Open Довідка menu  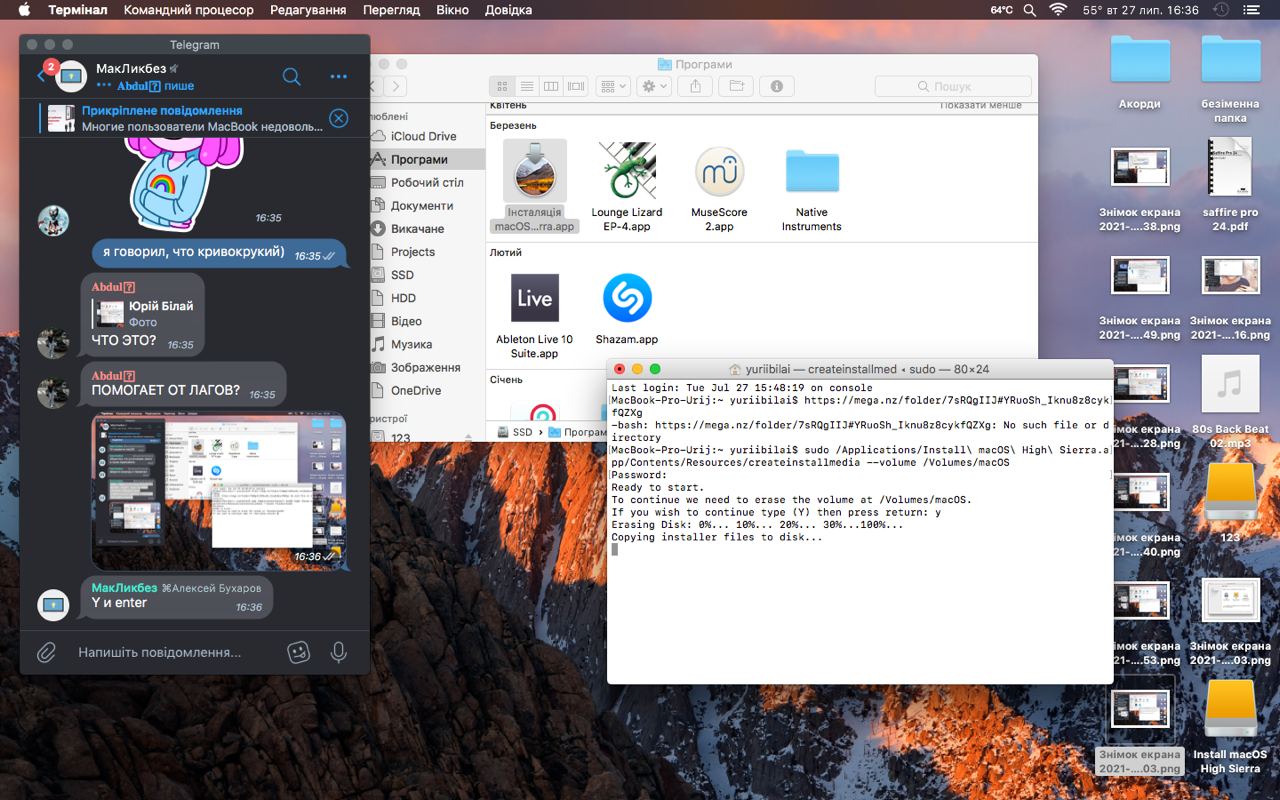pyautogui.click(x=508, y=10)
